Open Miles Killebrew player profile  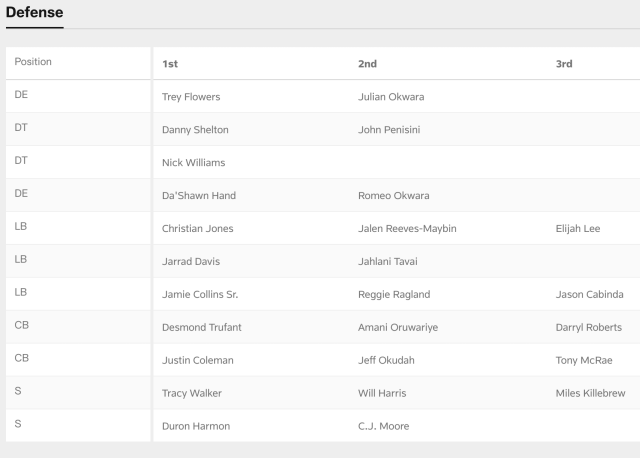[590, 393]
